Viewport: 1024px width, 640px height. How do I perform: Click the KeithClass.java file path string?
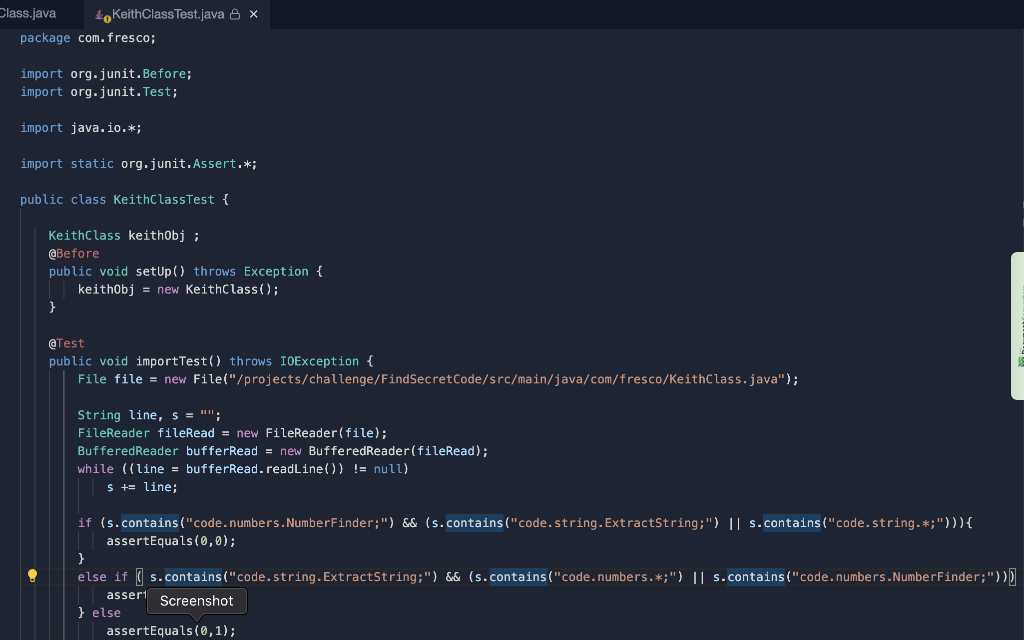click(507, 379)
